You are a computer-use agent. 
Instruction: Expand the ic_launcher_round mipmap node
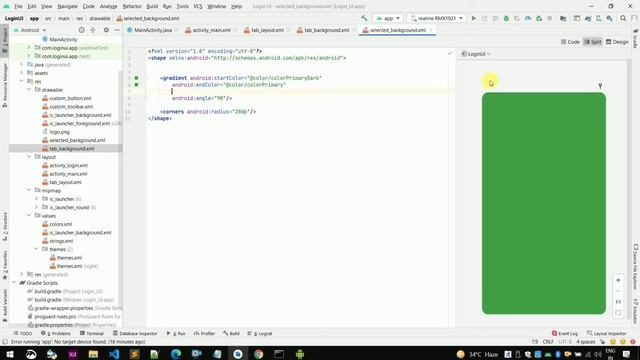point(37,207)
